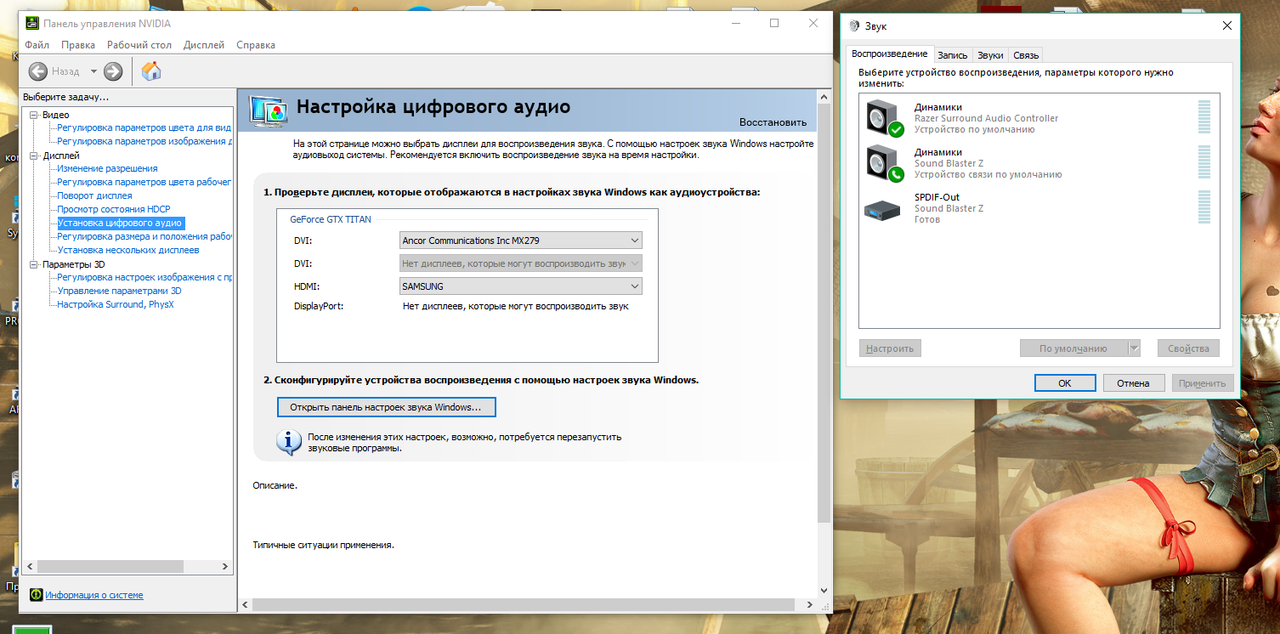Click the Sound window speaker title icon
The width and height of the screenshot is (1280, 634).
(853, 26)
